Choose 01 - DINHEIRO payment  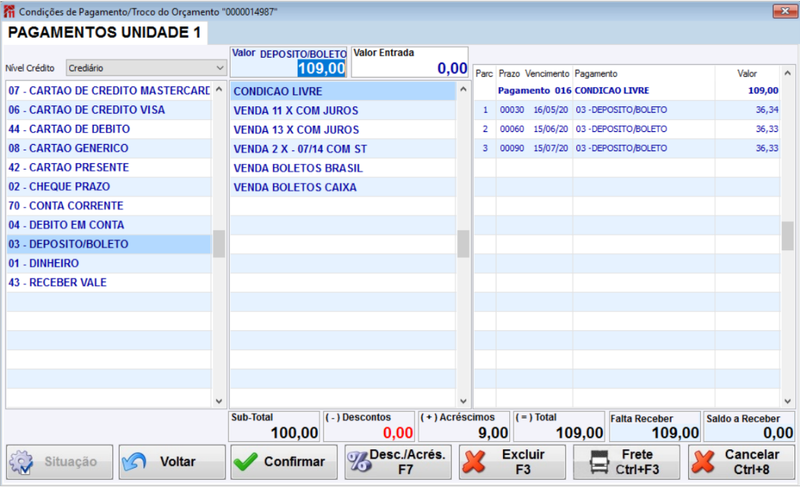coord(109,264)
